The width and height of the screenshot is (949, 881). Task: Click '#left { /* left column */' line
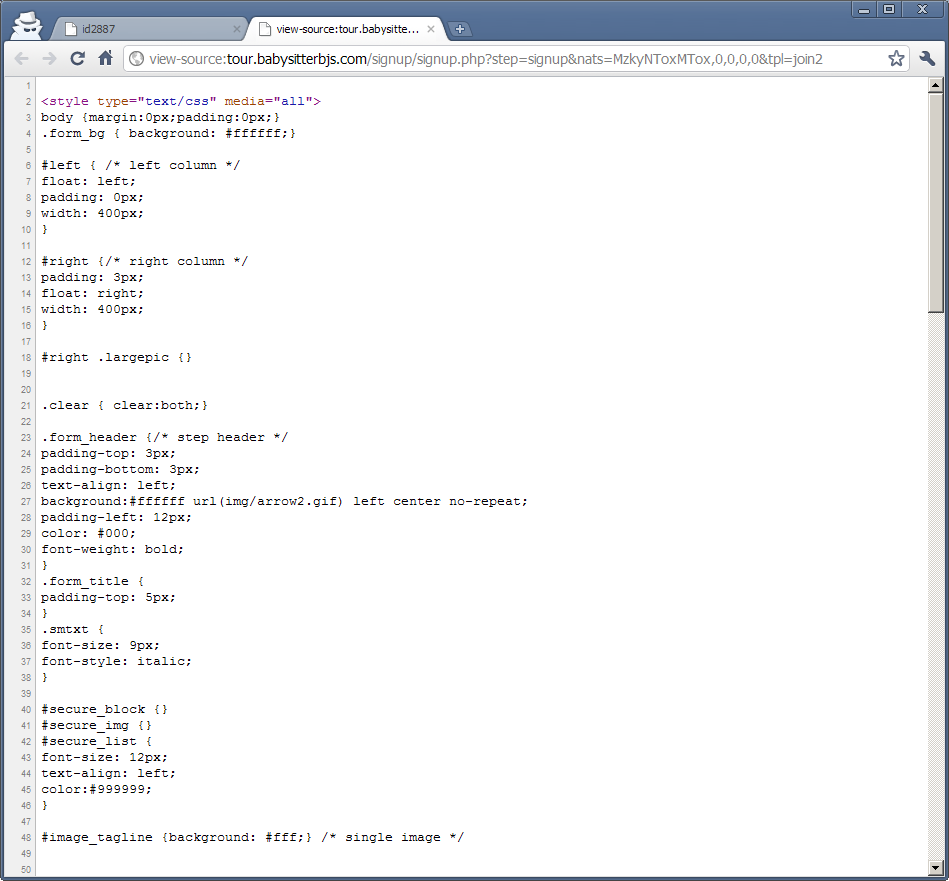click(x=140, y=165)
